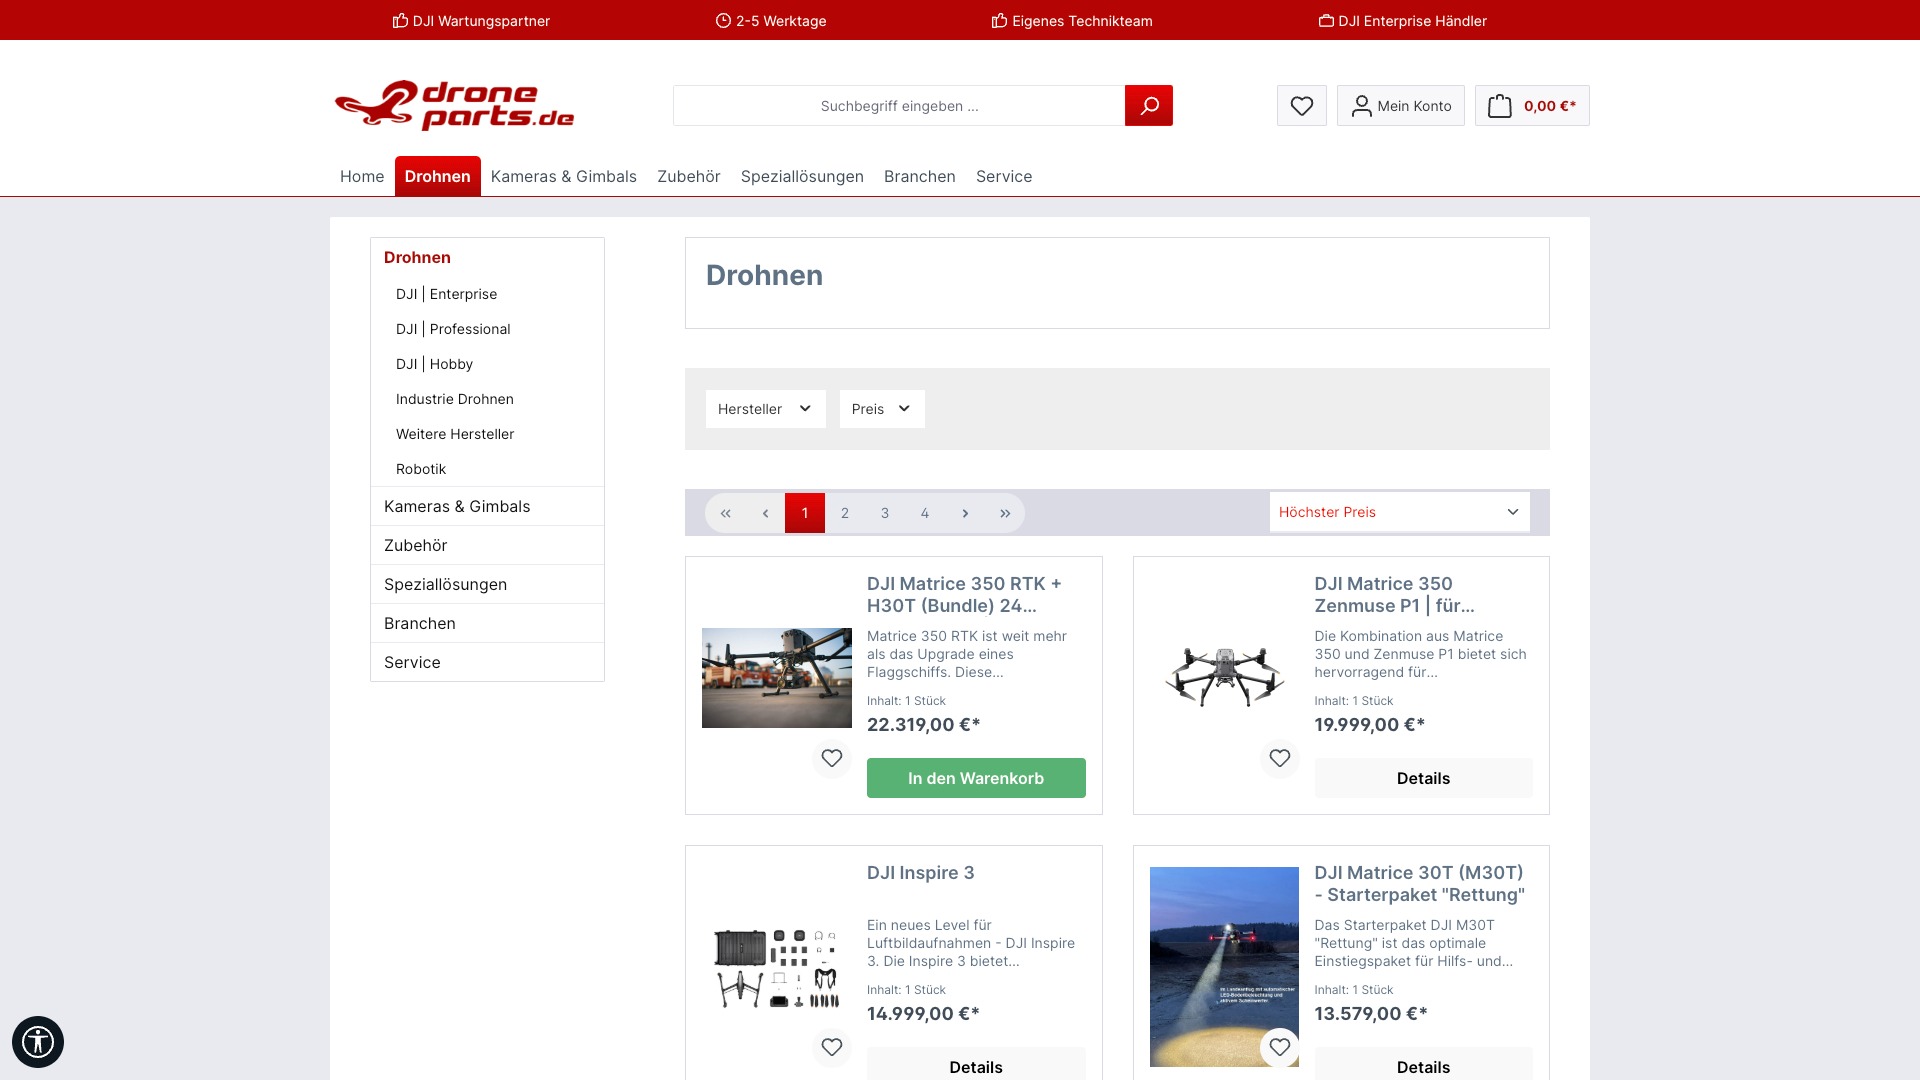Go to next page arrow in pagination

click(x=965, y=513)
